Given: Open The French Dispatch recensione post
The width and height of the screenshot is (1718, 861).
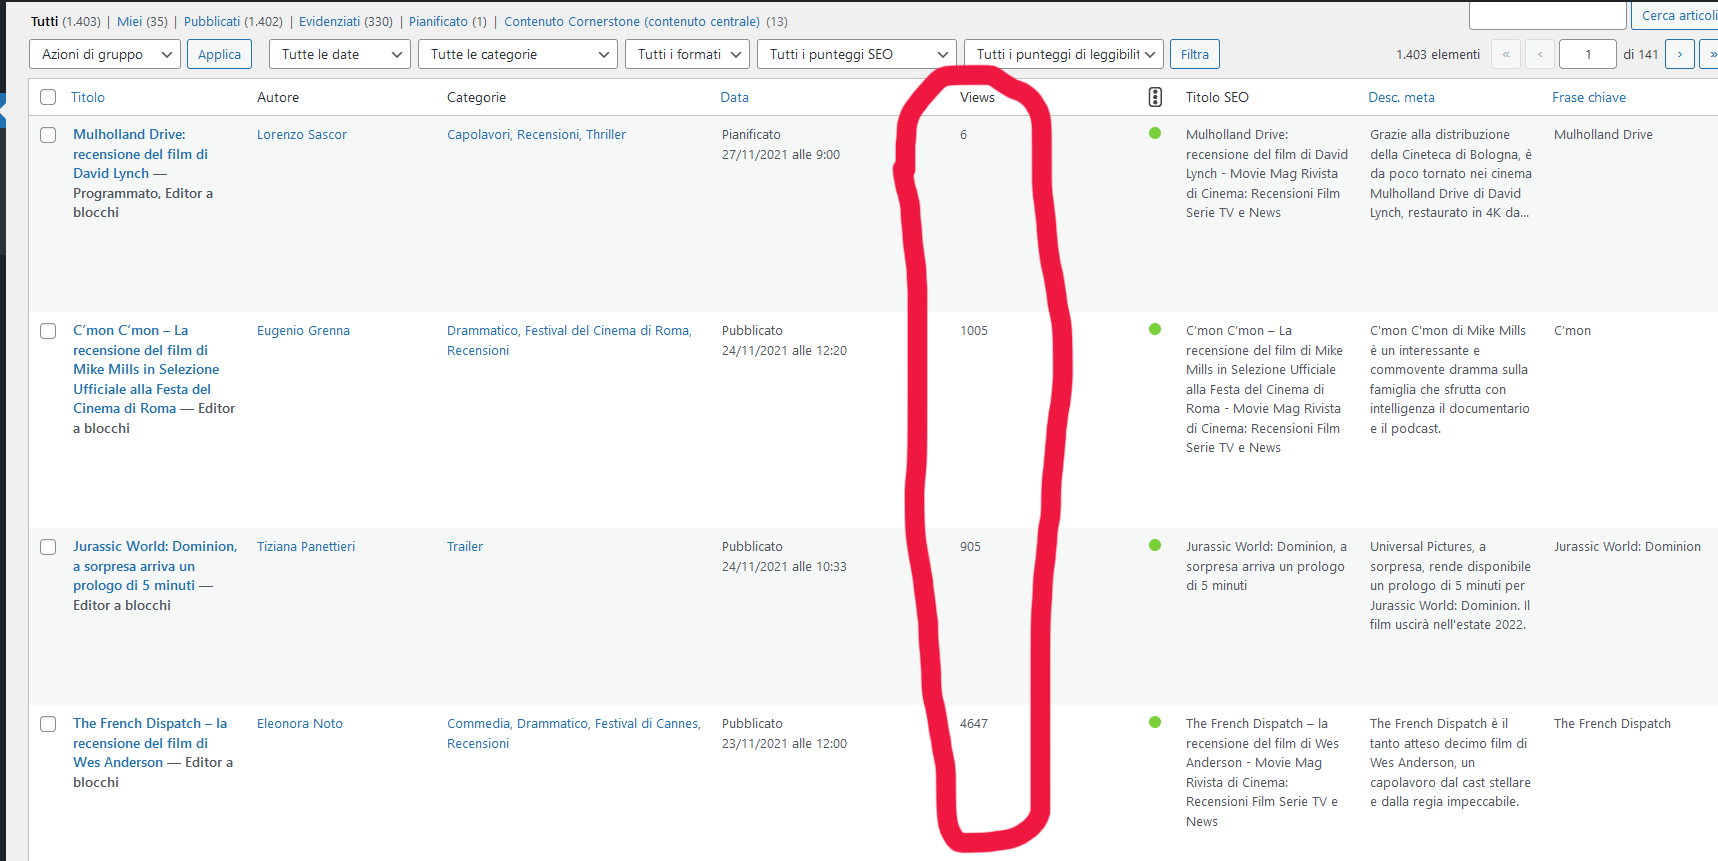Looking at the screenshot, I should [x=150, y=743].
